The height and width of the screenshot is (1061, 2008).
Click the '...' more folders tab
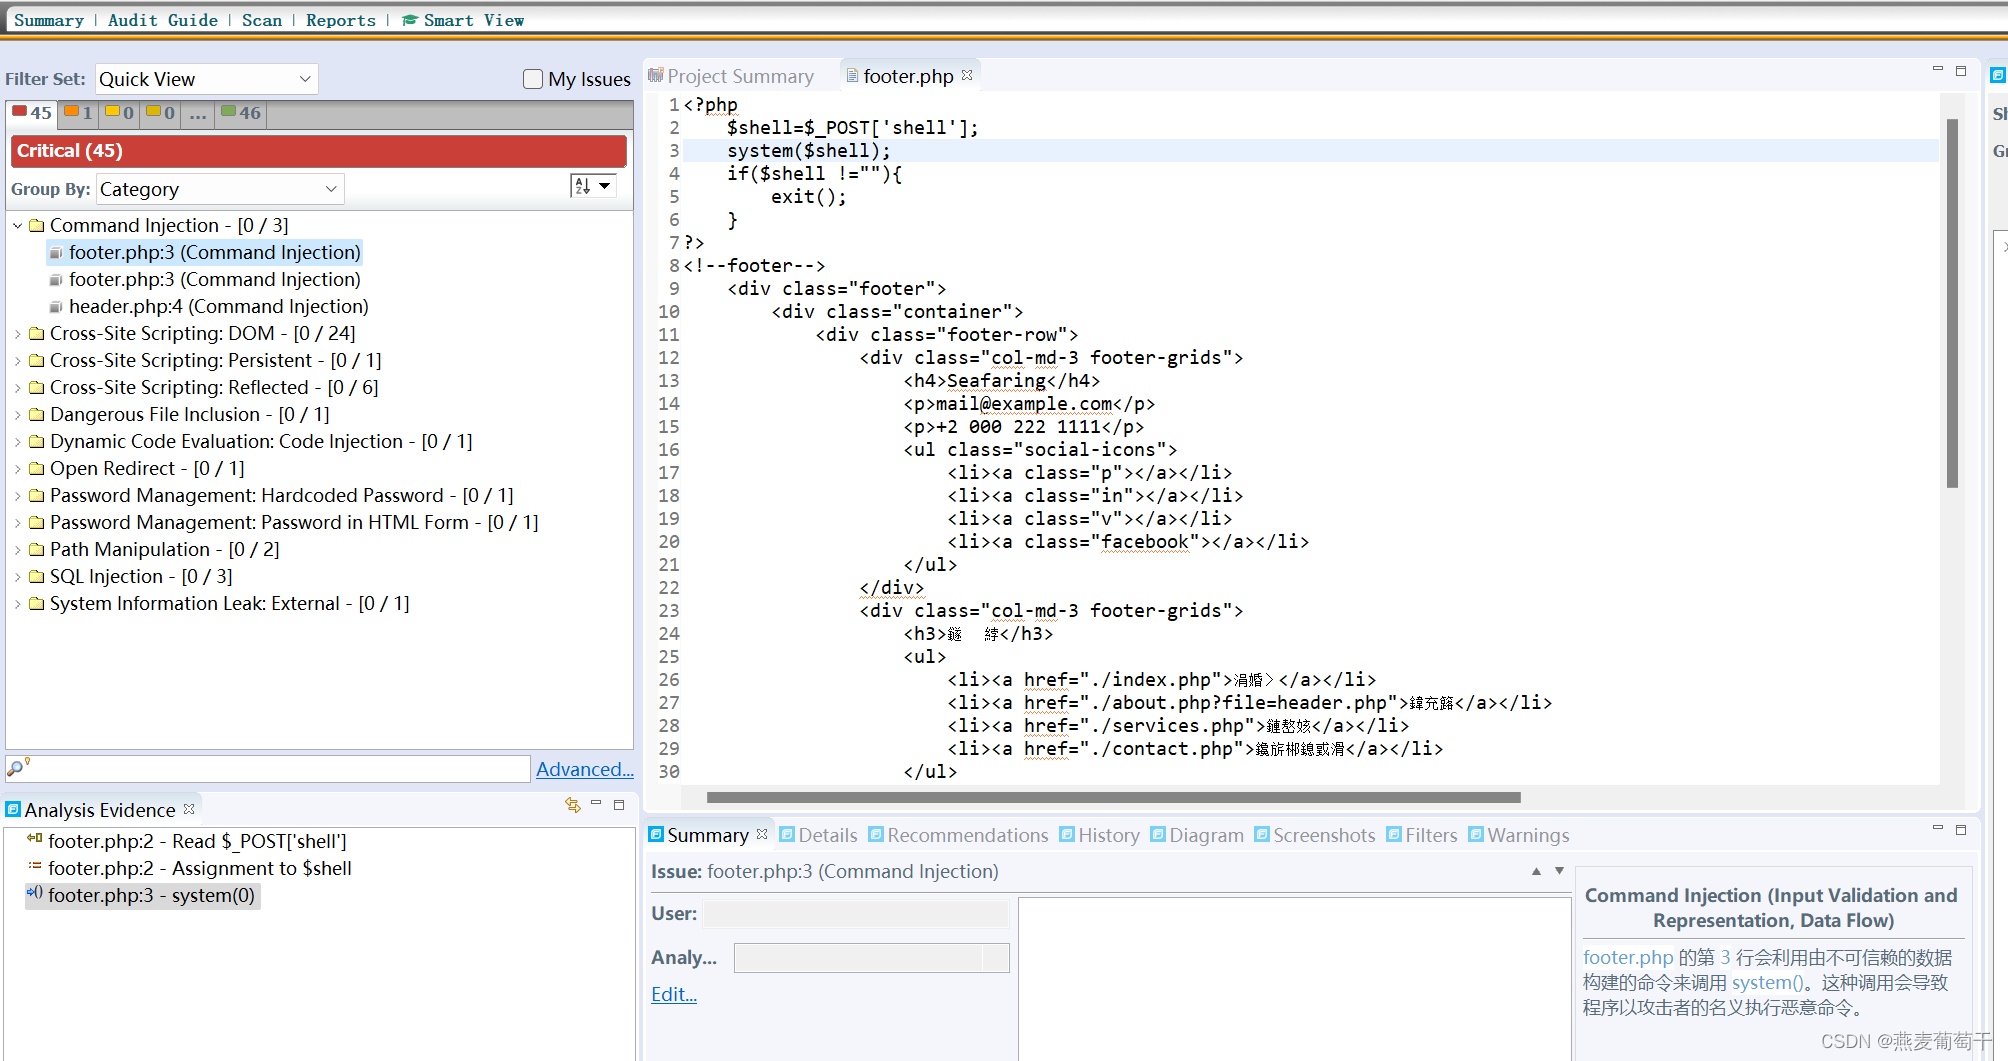(198, 113)
